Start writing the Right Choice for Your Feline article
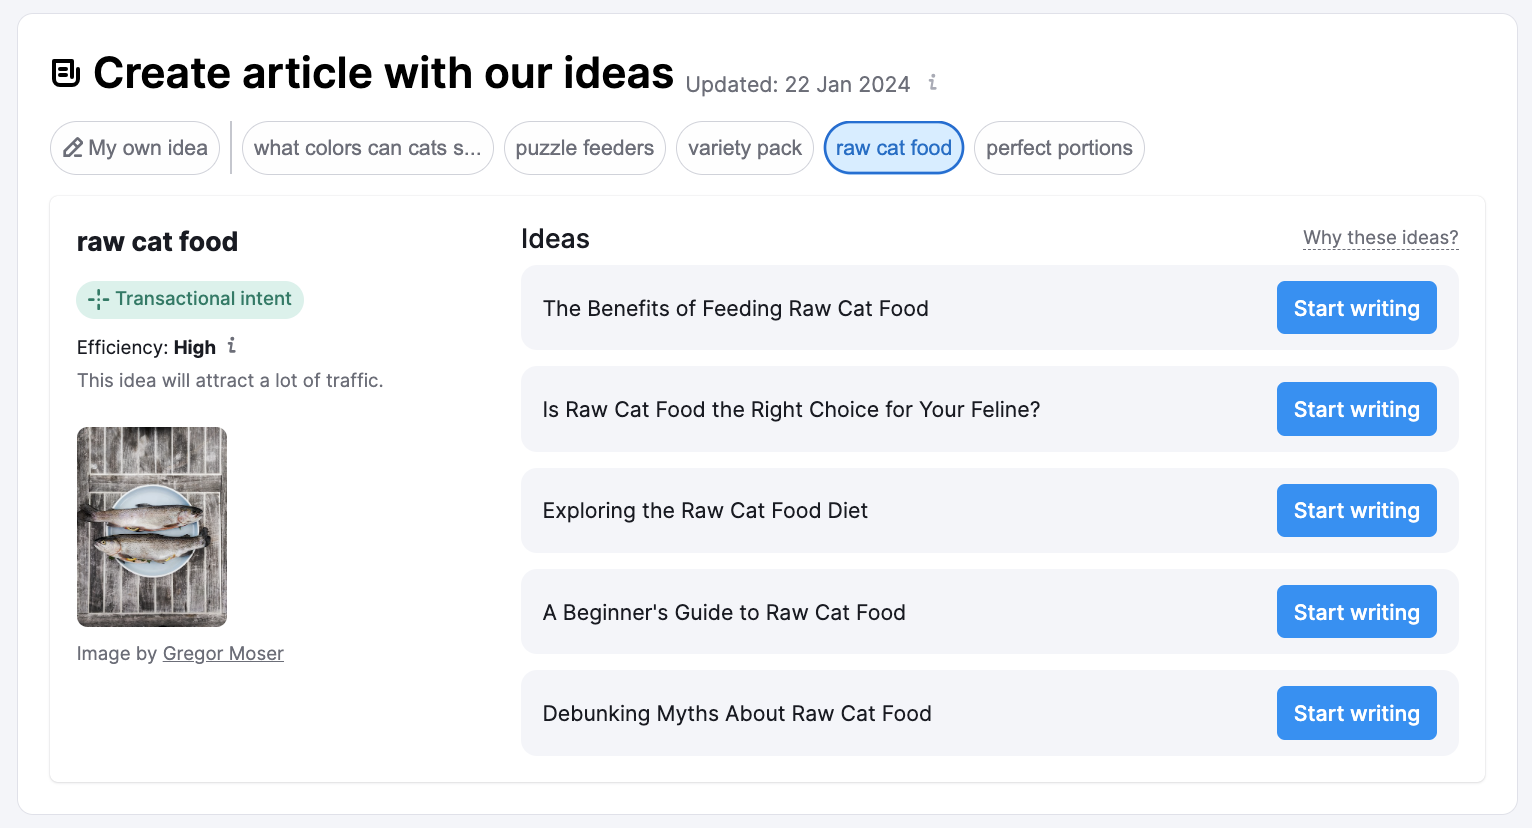This screenshot has height=828, width=1532. [1356, 409]
